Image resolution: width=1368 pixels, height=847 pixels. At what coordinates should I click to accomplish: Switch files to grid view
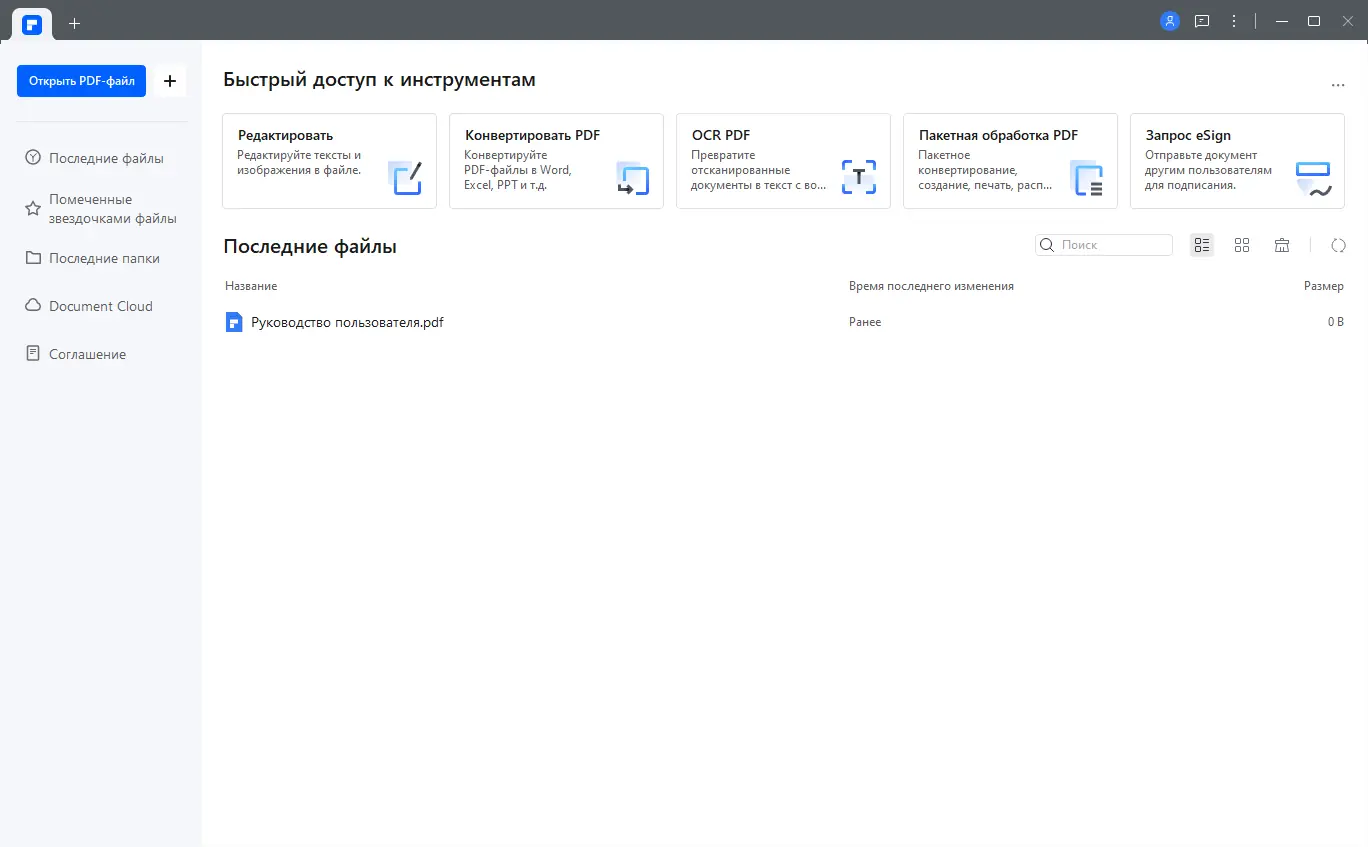(x=1241, y=244)
